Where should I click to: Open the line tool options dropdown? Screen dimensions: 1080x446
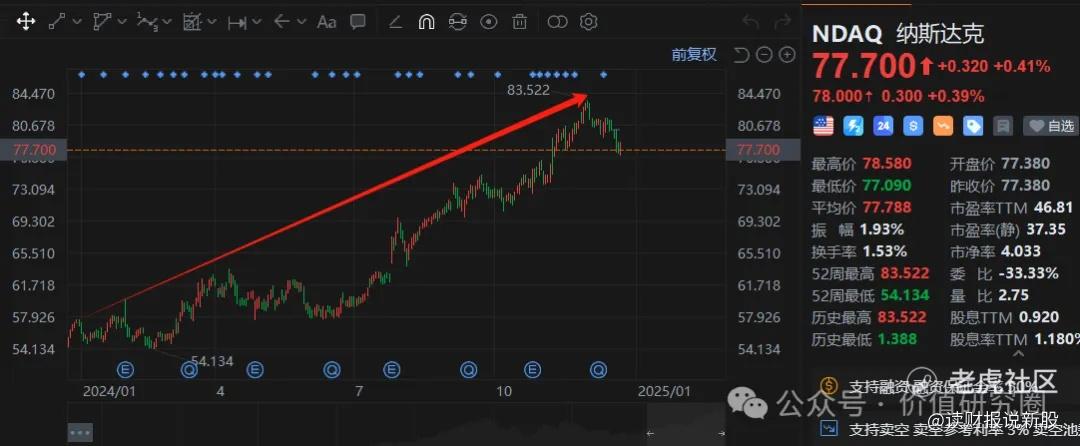click(77, 22)
